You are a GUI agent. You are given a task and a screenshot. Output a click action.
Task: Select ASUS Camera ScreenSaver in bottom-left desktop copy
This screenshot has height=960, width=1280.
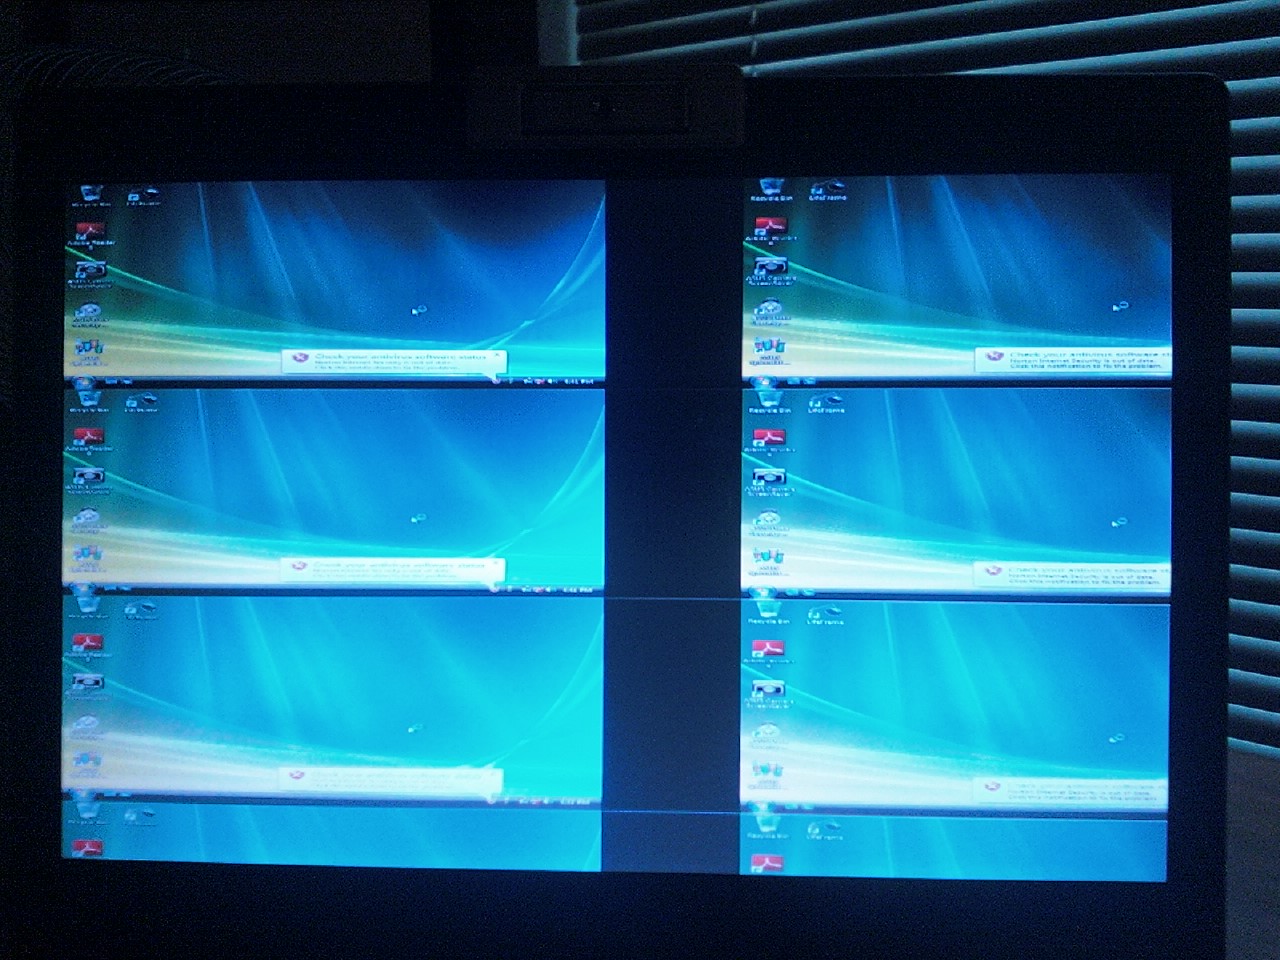click(x=89, y=686)
